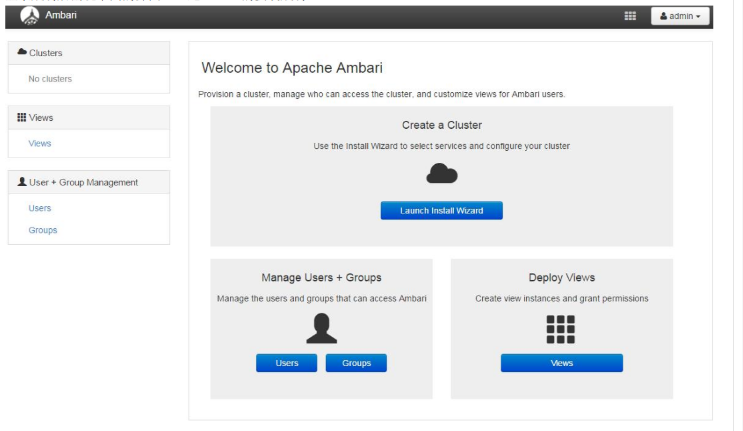The width and height of the screenshot is (743, 431).
Task: Click the Ambari brand text in navbar
Action: pyautogui.click(x=61, y=15)
